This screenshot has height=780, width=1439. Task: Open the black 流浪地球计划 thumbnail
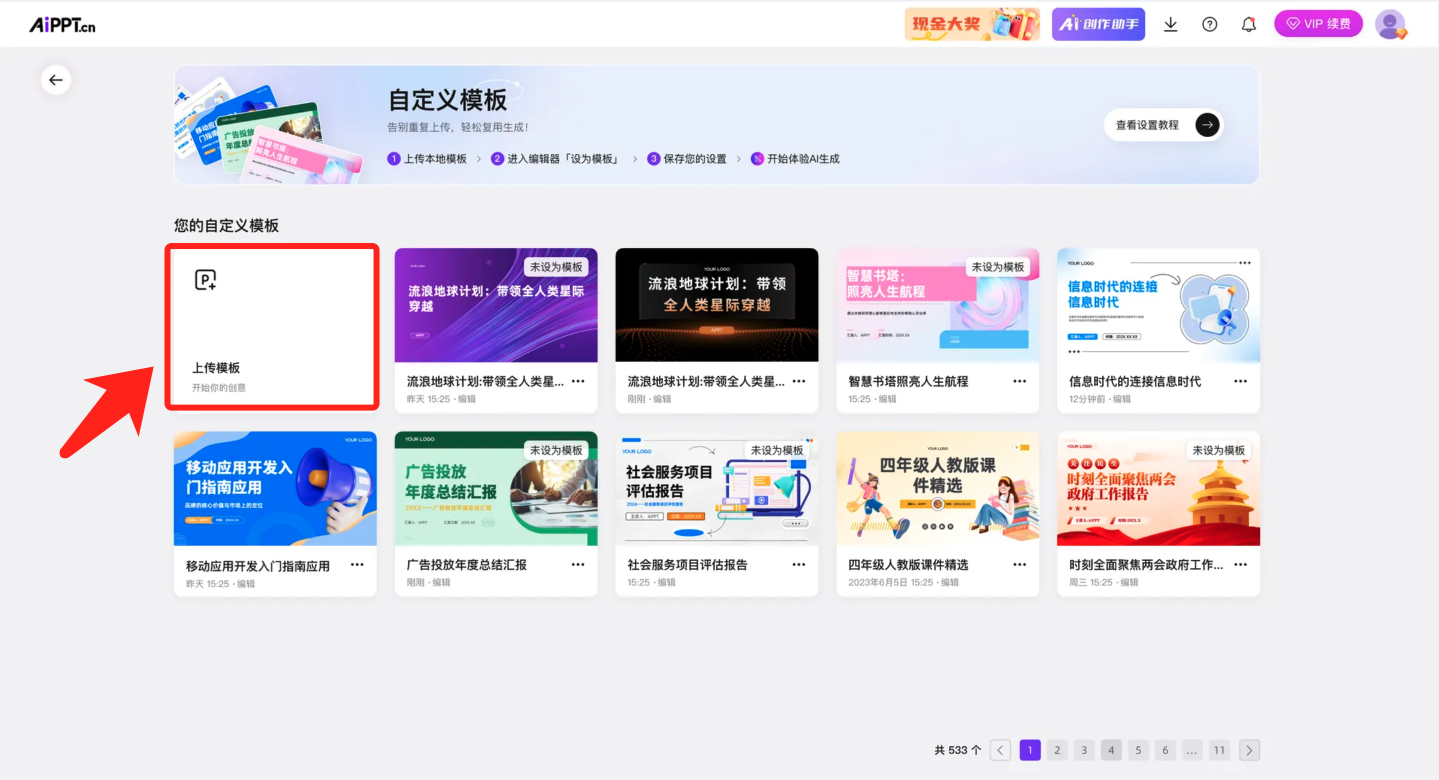717,305
